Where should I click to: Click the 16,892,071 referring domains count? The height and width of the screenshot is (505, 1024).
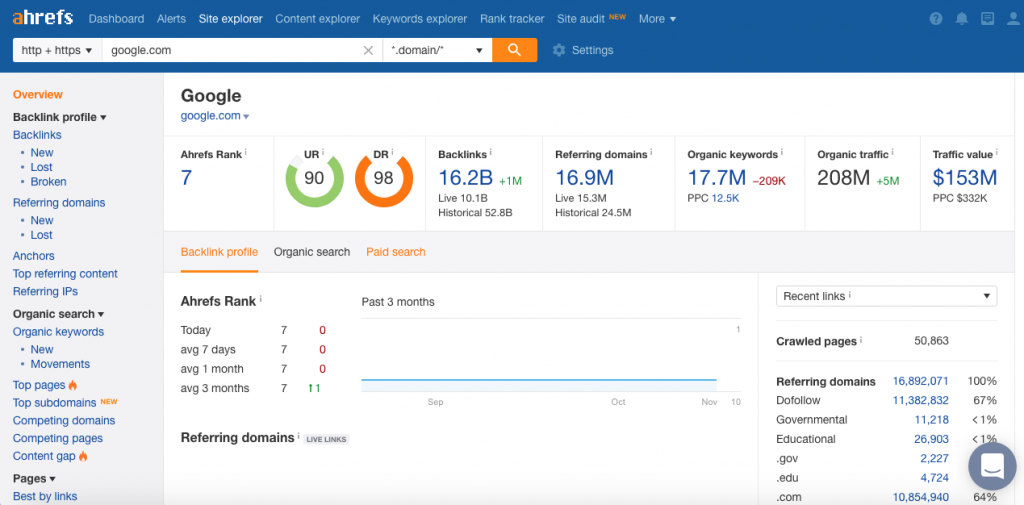tap(921, 382)
